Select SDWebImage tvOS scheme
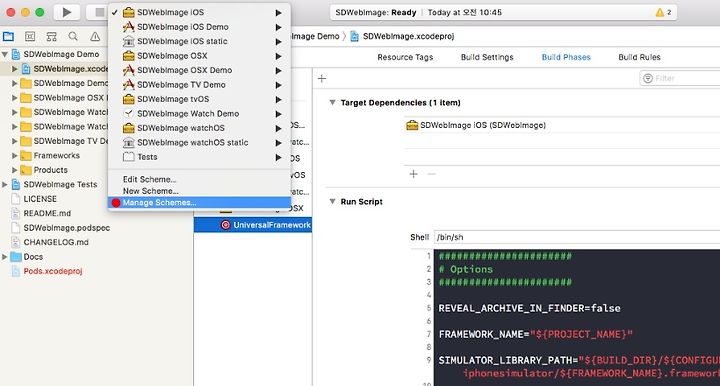Viewport: 720px width, 386px height. (x=199, y=99)
